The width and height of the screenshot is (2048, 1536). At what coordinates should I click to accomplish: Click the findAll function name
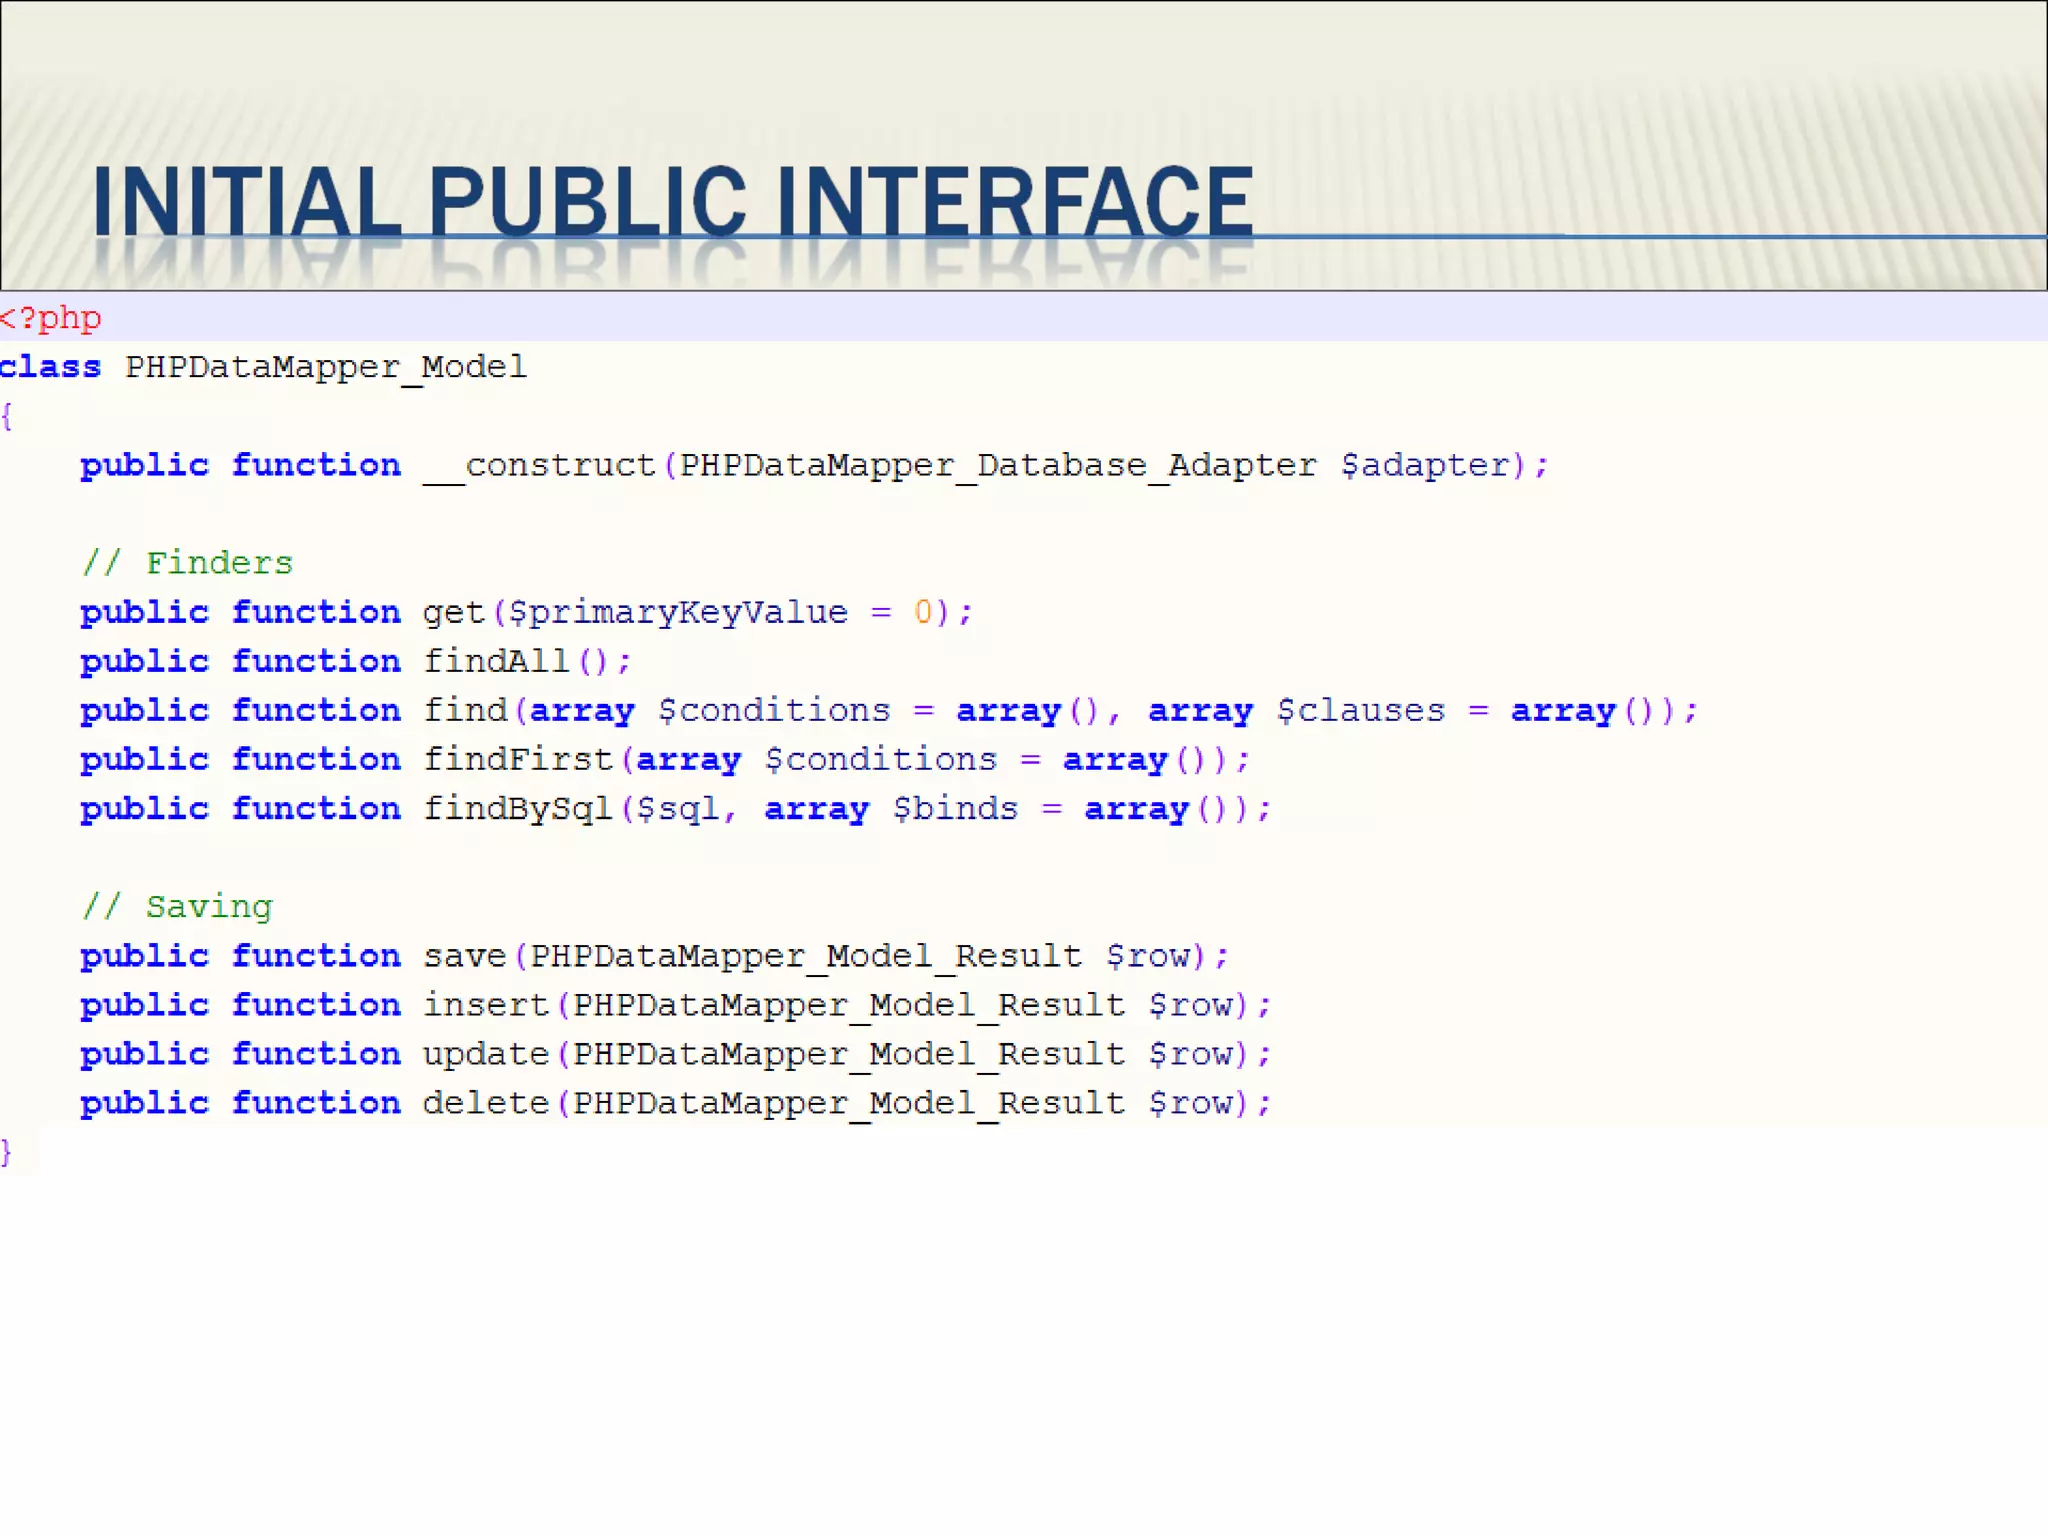(496, 661)
